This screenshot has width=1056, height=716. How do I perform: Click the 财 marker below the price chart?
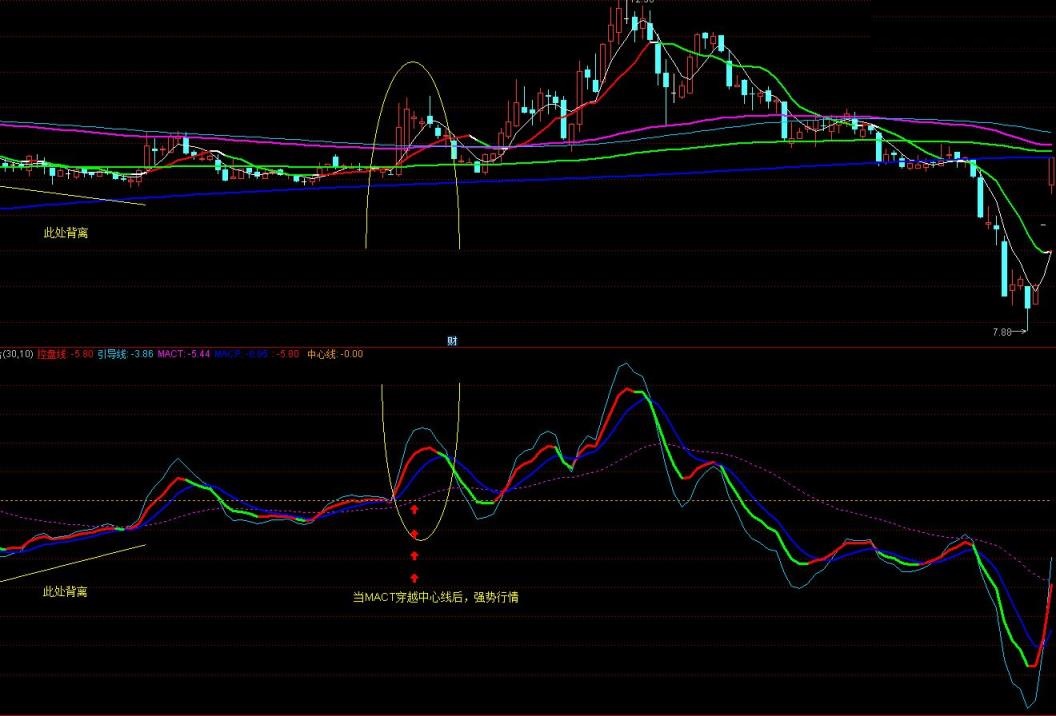[x=452, y=341]
